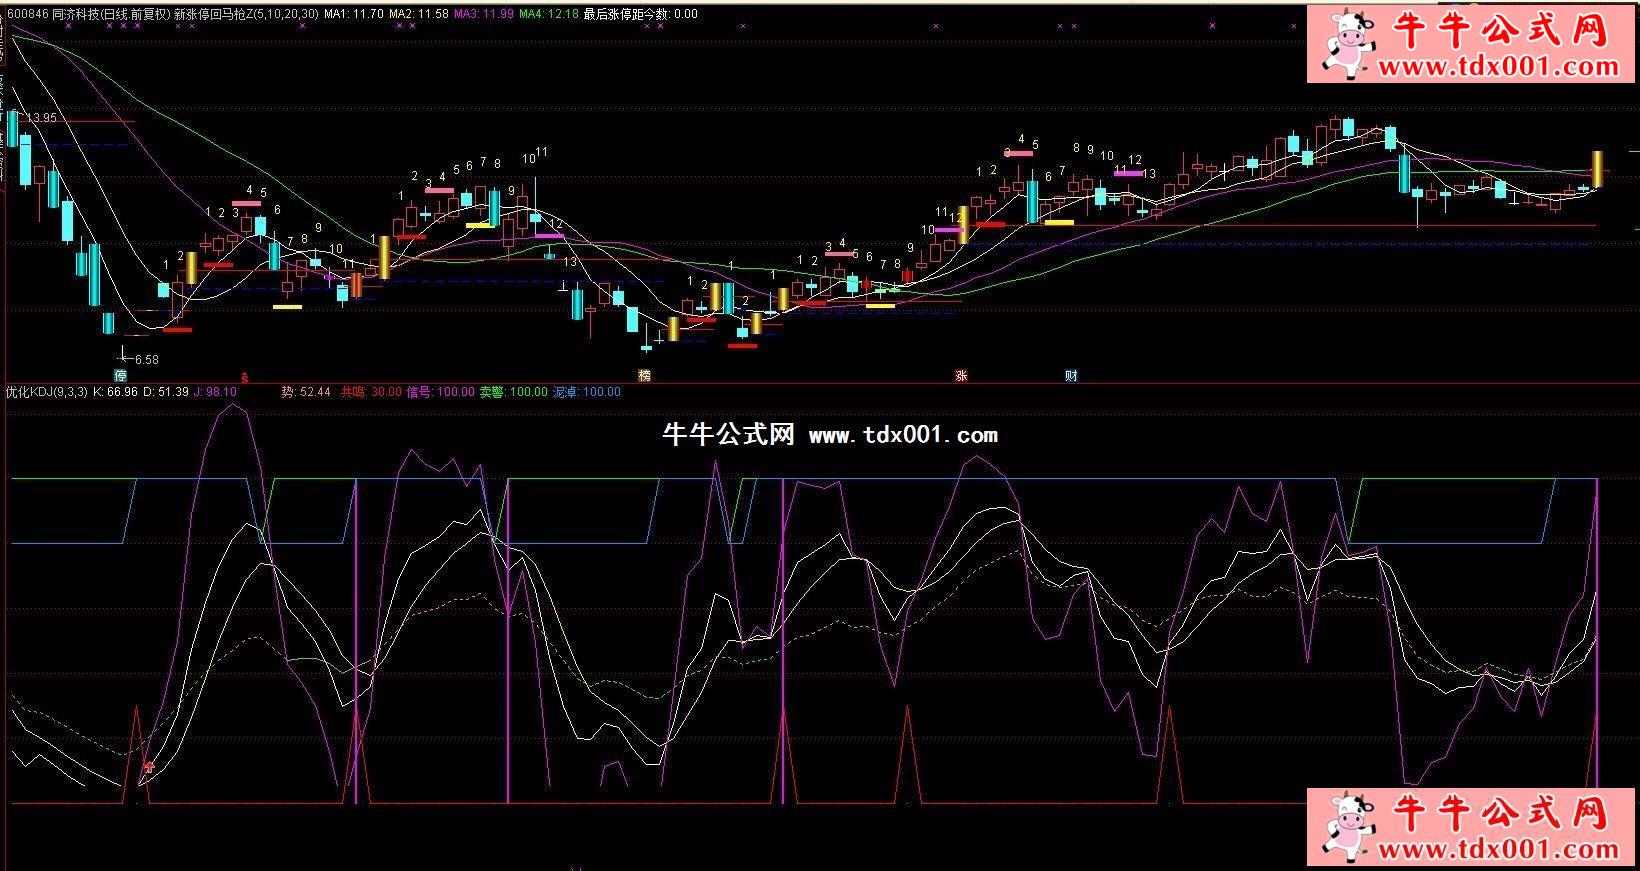
Task: Click indicator name 新涨停回马枪Z(5,10,20,30)
Action: pyautogui.click(x=246, y=14)
